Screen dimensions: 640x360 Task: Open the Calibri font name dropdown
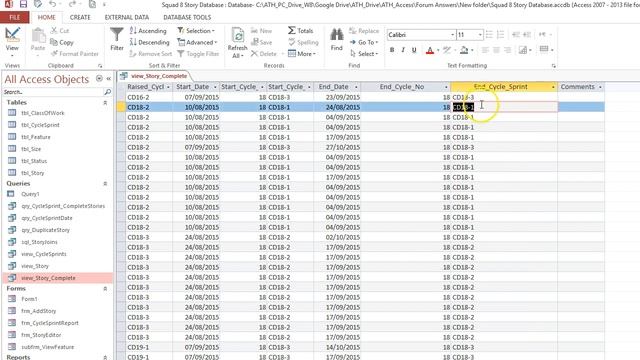(452, 35)
